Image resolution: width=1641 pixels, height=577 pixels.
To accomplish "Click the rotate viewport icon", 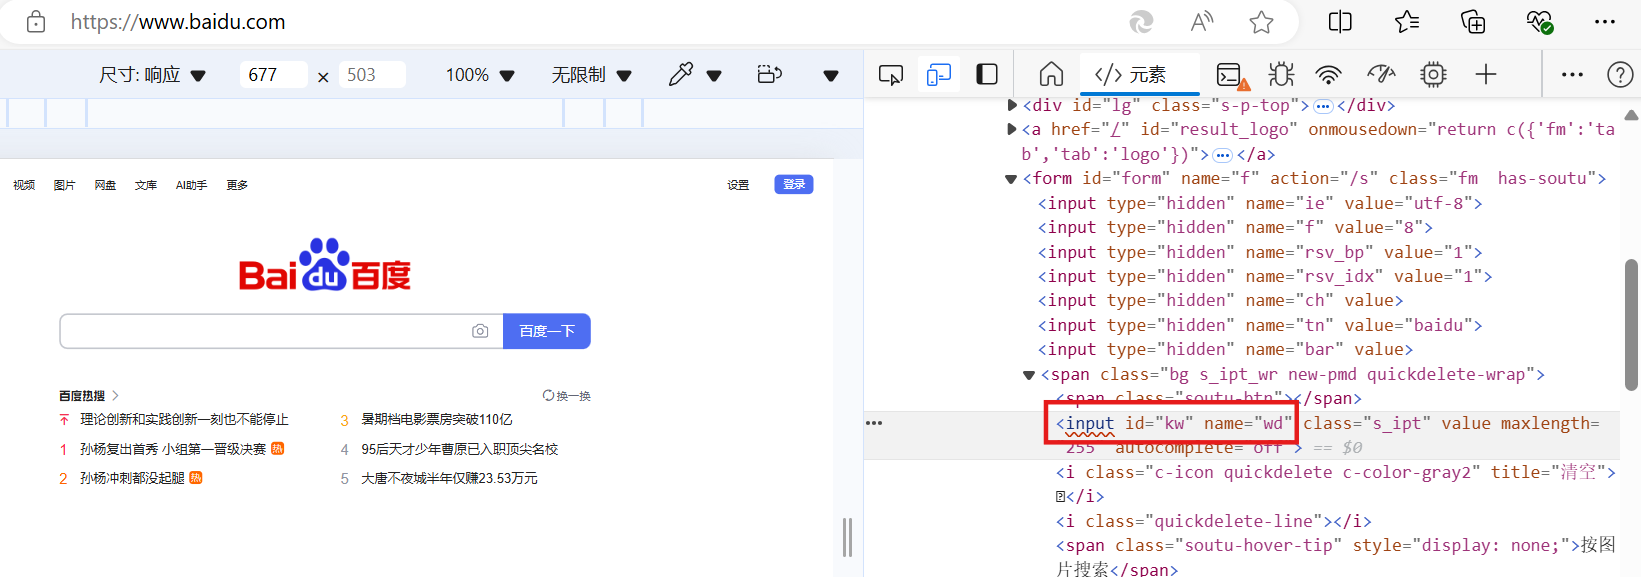I will 769,75.
